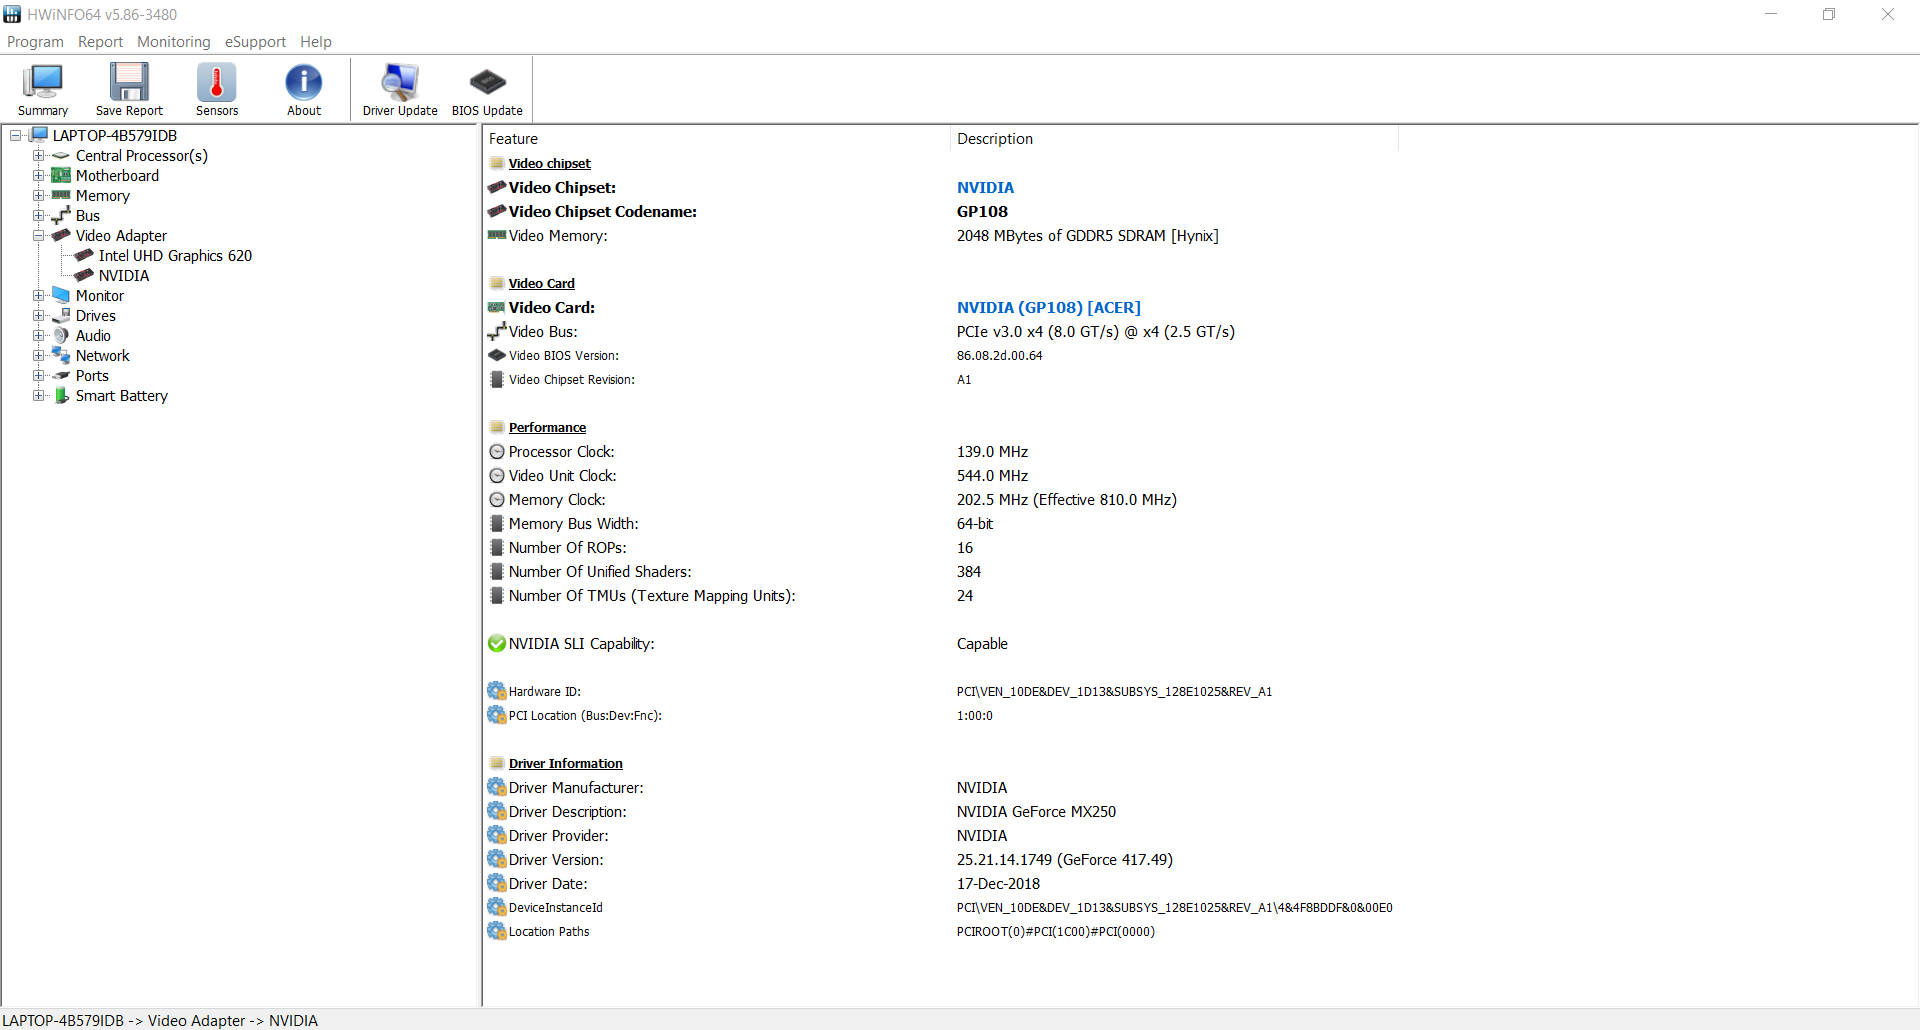This screenshot has width=1920, height=1030.
Task: Collapse the Video Adapter tree node
Action: click(38, 236)
